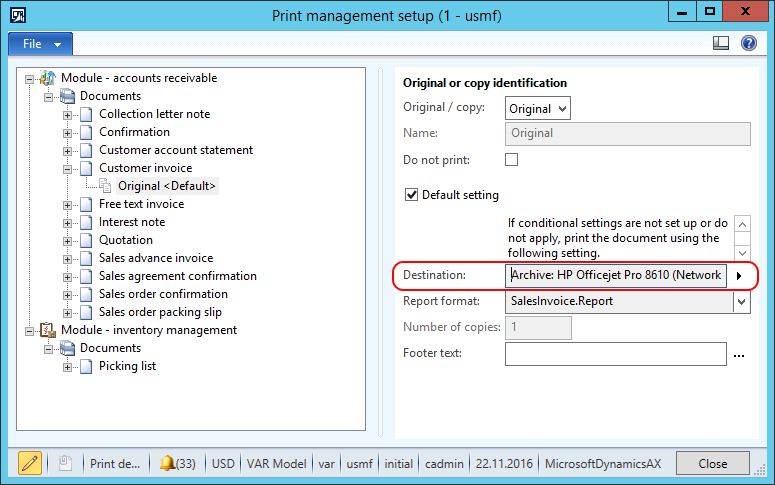The width and height of the screenshot is (775, 485).
Task: Open the Help question mark icon
Action: pyautogui.click(x=749, y=44)
